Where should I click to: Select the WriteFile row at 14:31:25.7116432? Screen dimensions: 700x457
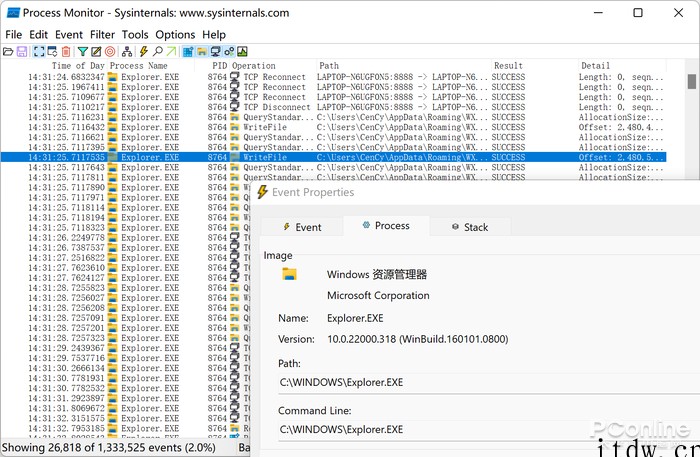click(333, 127)
